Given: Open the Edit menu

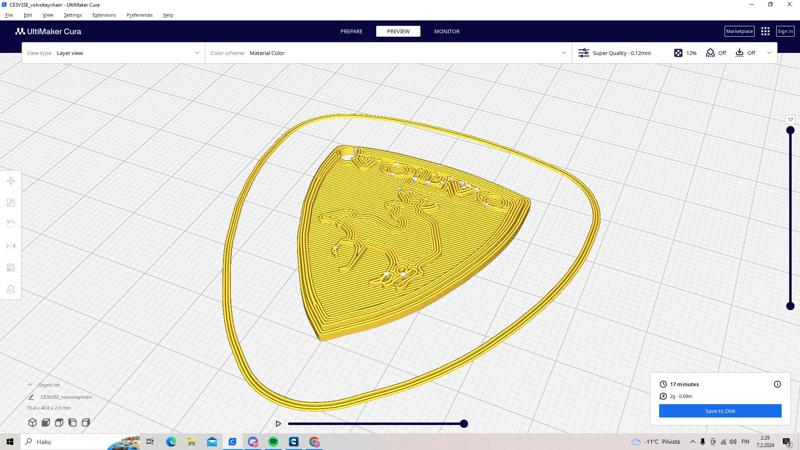Looking at the screenshot, I should coord(28,15).
